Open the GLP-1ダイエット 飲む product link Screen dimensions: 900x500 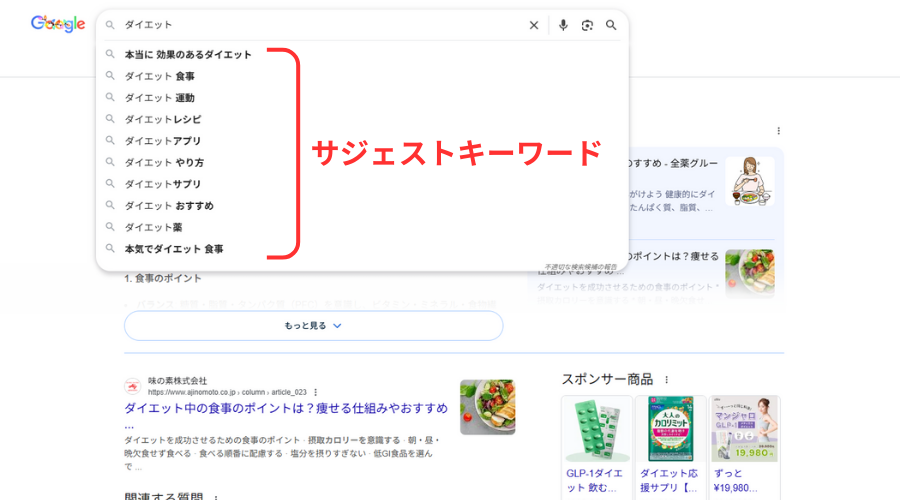point(594,480)
